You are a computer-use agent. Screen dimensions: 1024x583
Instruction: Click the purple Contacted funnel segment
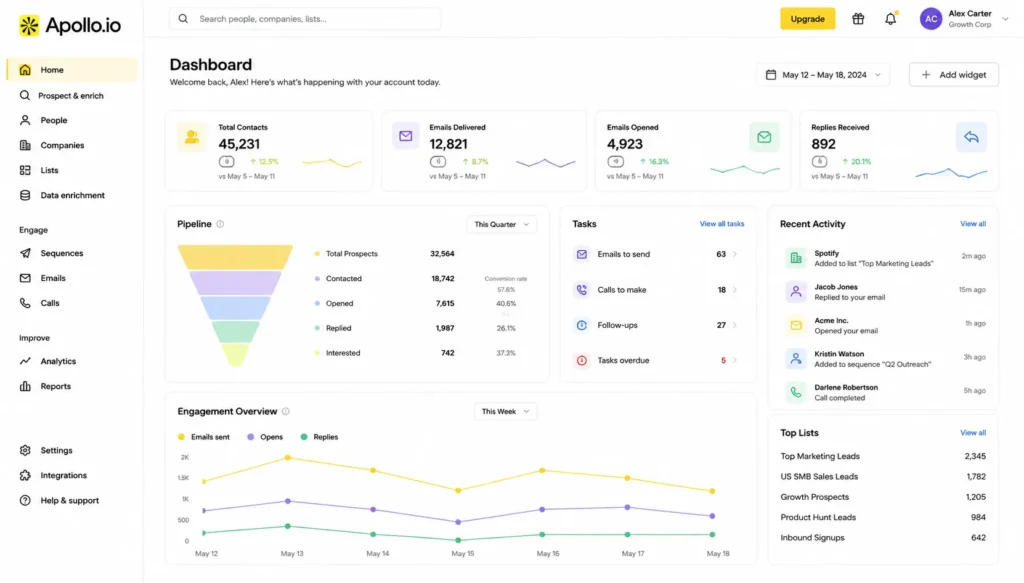click(235, 283)
